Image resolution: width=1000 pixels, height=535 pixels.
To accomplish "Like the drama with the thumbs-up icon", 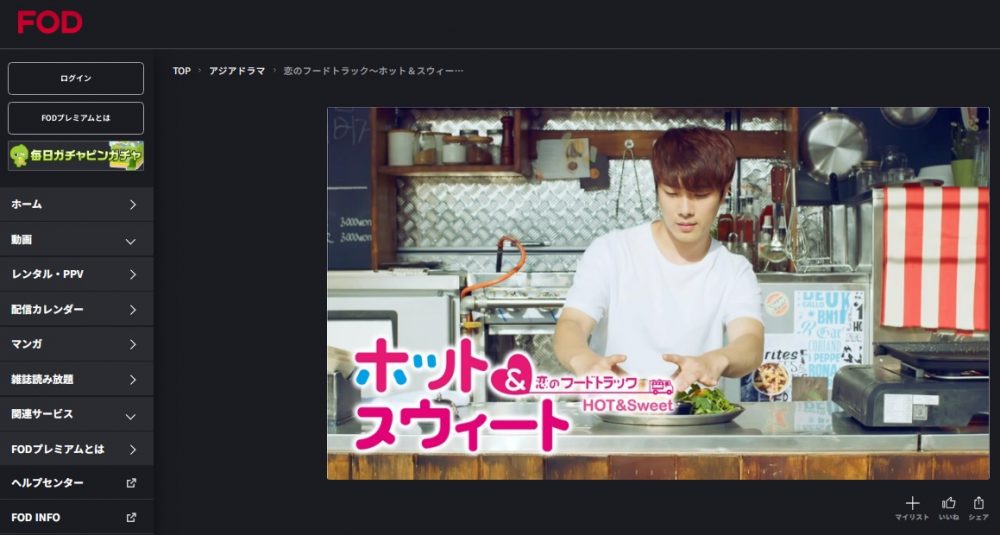I will tap(948, 502).
